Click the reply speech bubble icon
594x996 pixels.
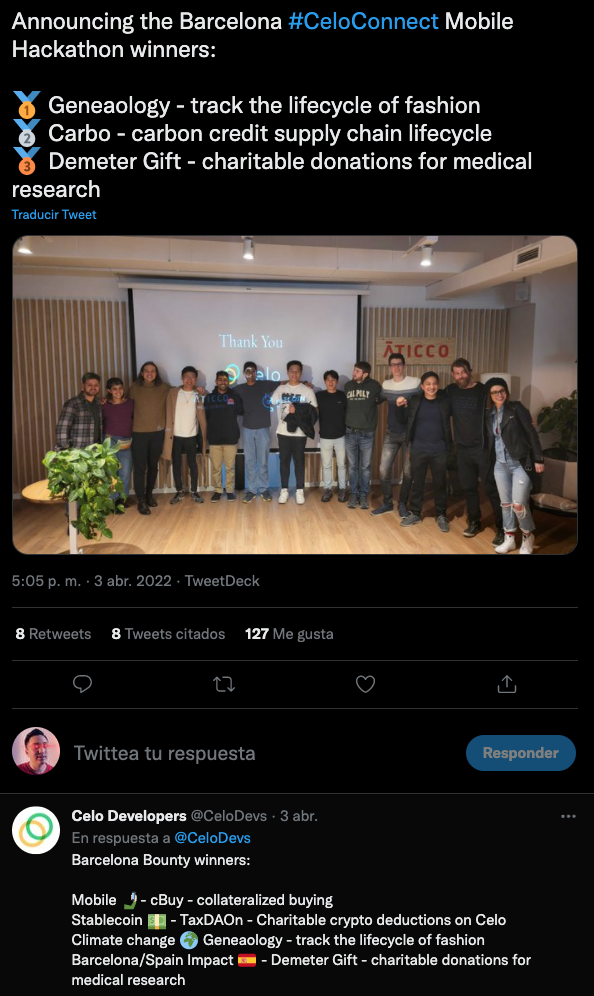[83, 684]
